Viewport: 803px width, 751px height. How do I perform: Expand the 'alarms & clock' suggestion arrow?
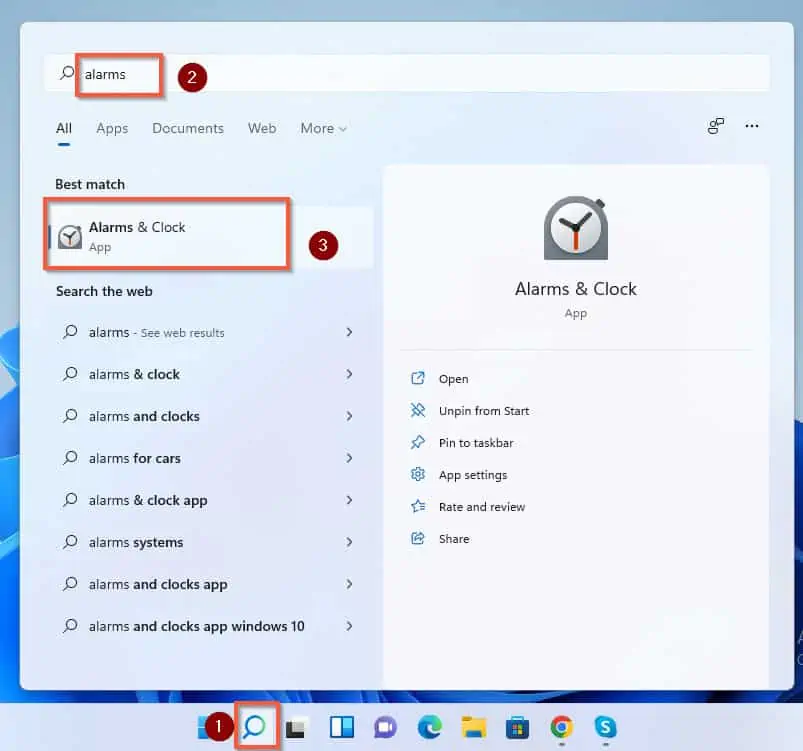[349, 374]
